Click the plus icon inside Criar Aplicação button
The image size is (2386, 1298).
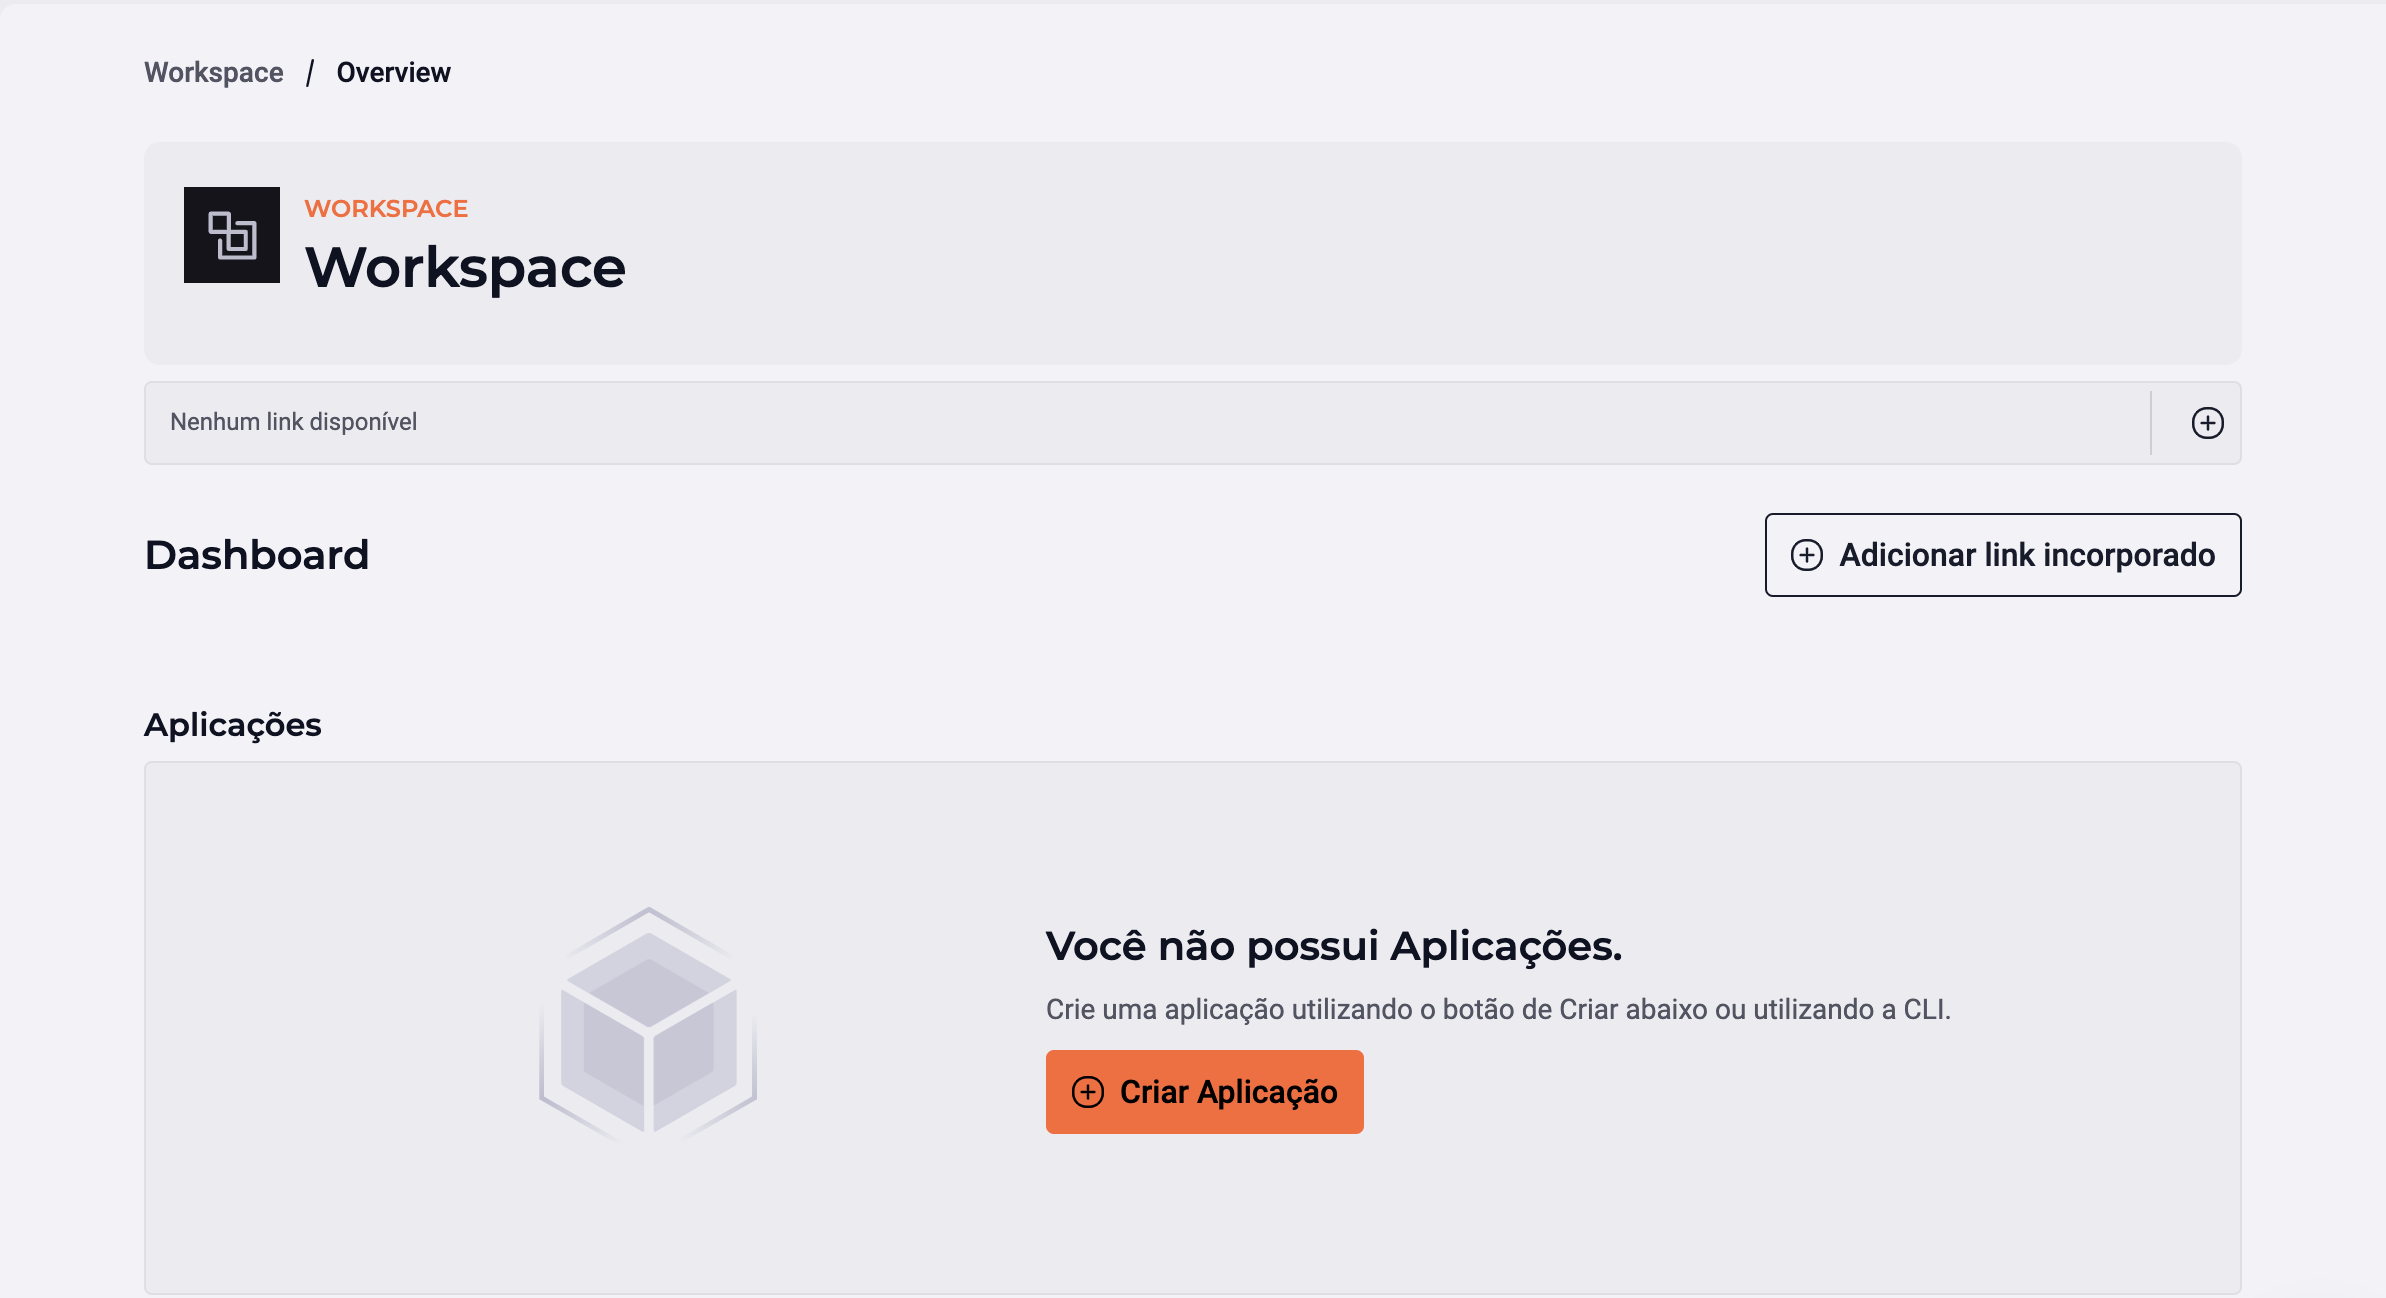(1087, 1091)
